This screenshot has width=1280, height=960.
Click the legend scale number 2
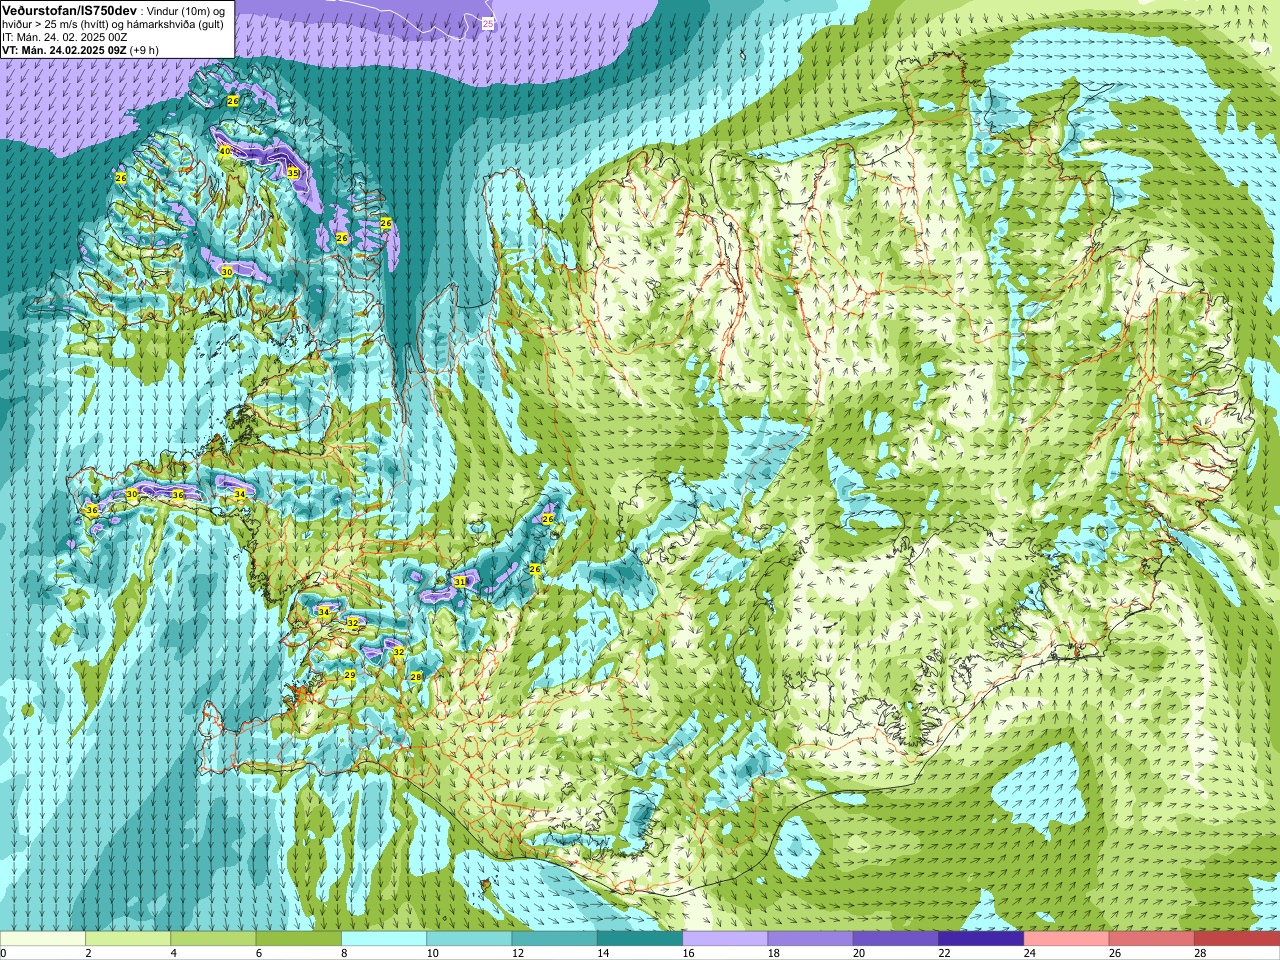click(88, 953)
